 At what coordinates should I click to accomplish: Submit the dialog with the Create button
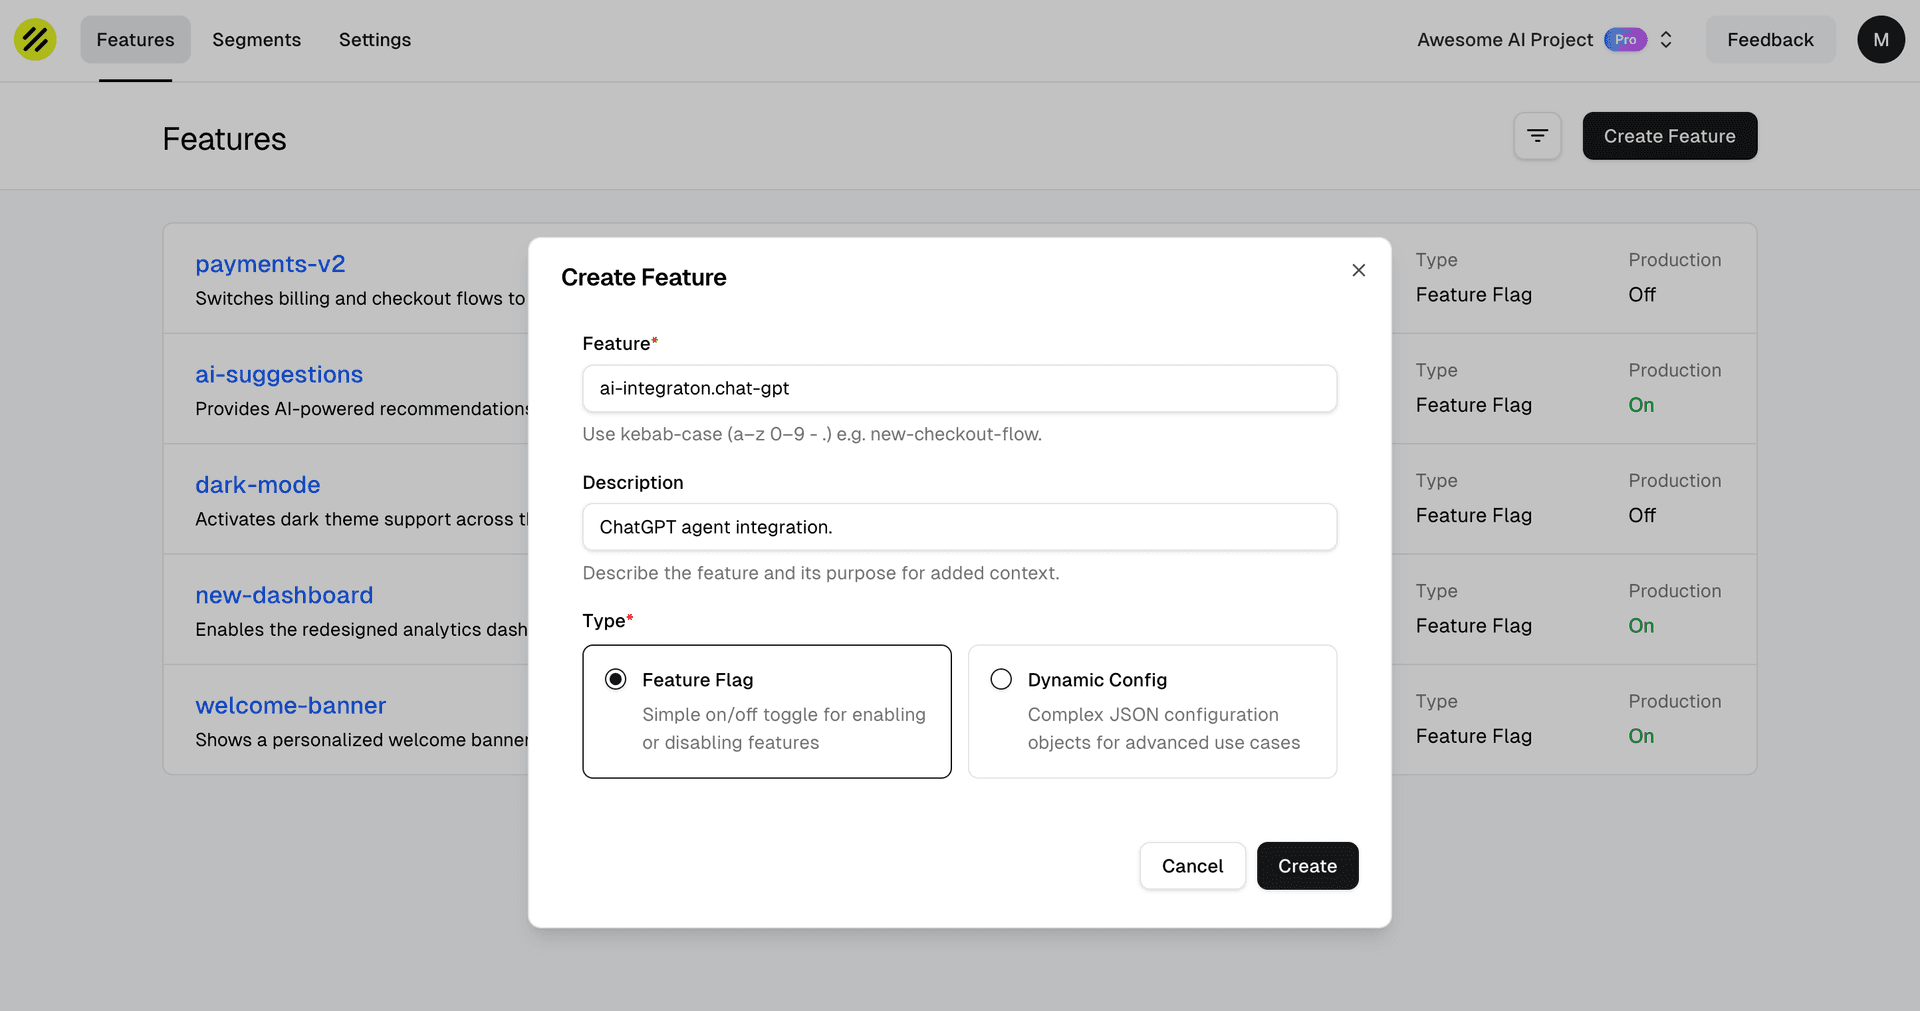click(1307, 866)
